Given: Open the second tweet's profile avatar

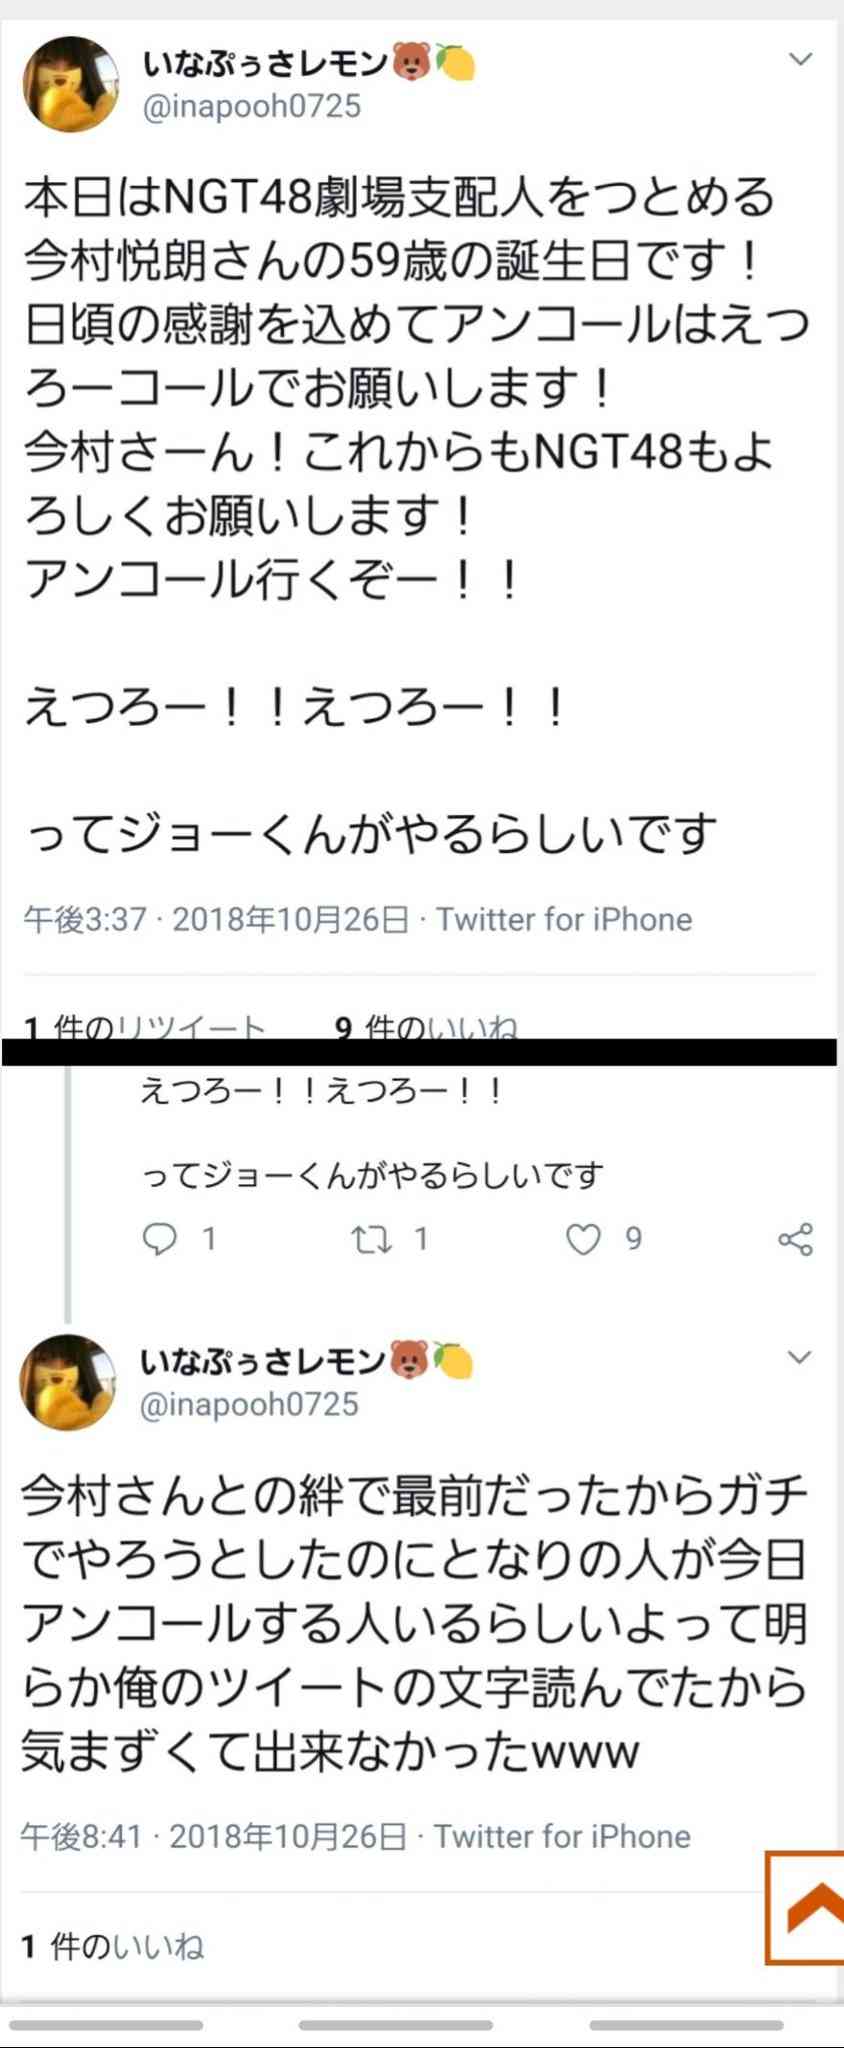Looking at the screenshot, I should (x=68, y=1382).
